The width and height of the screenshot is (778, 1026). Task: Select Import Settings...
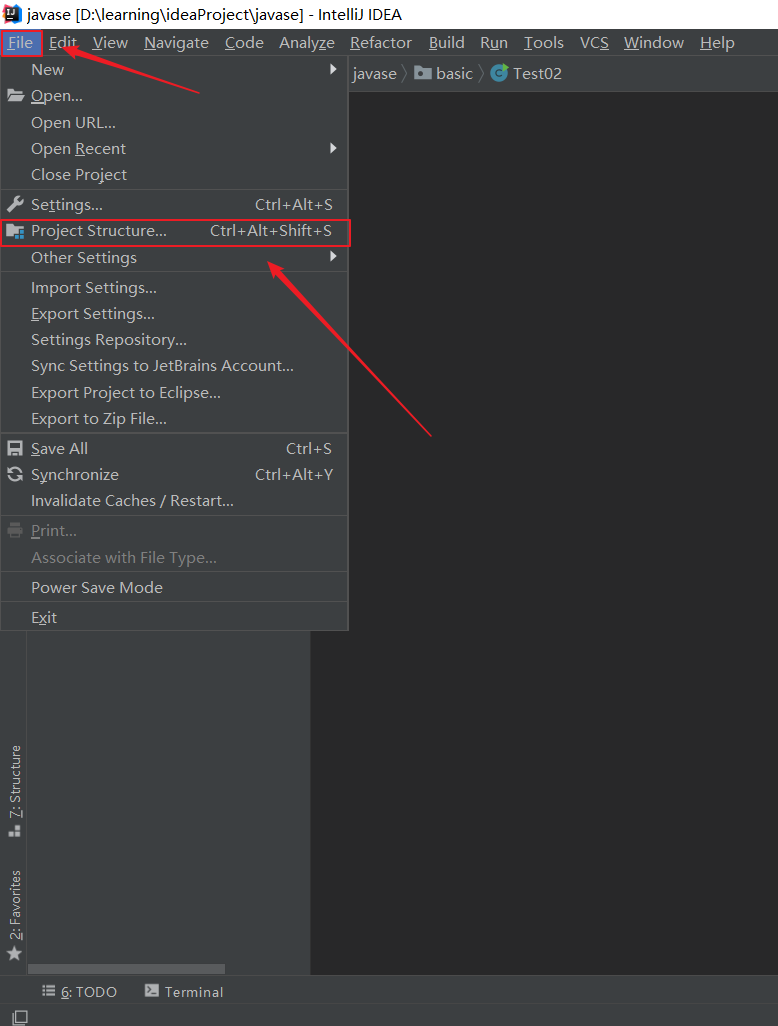(x=94, y=288)
